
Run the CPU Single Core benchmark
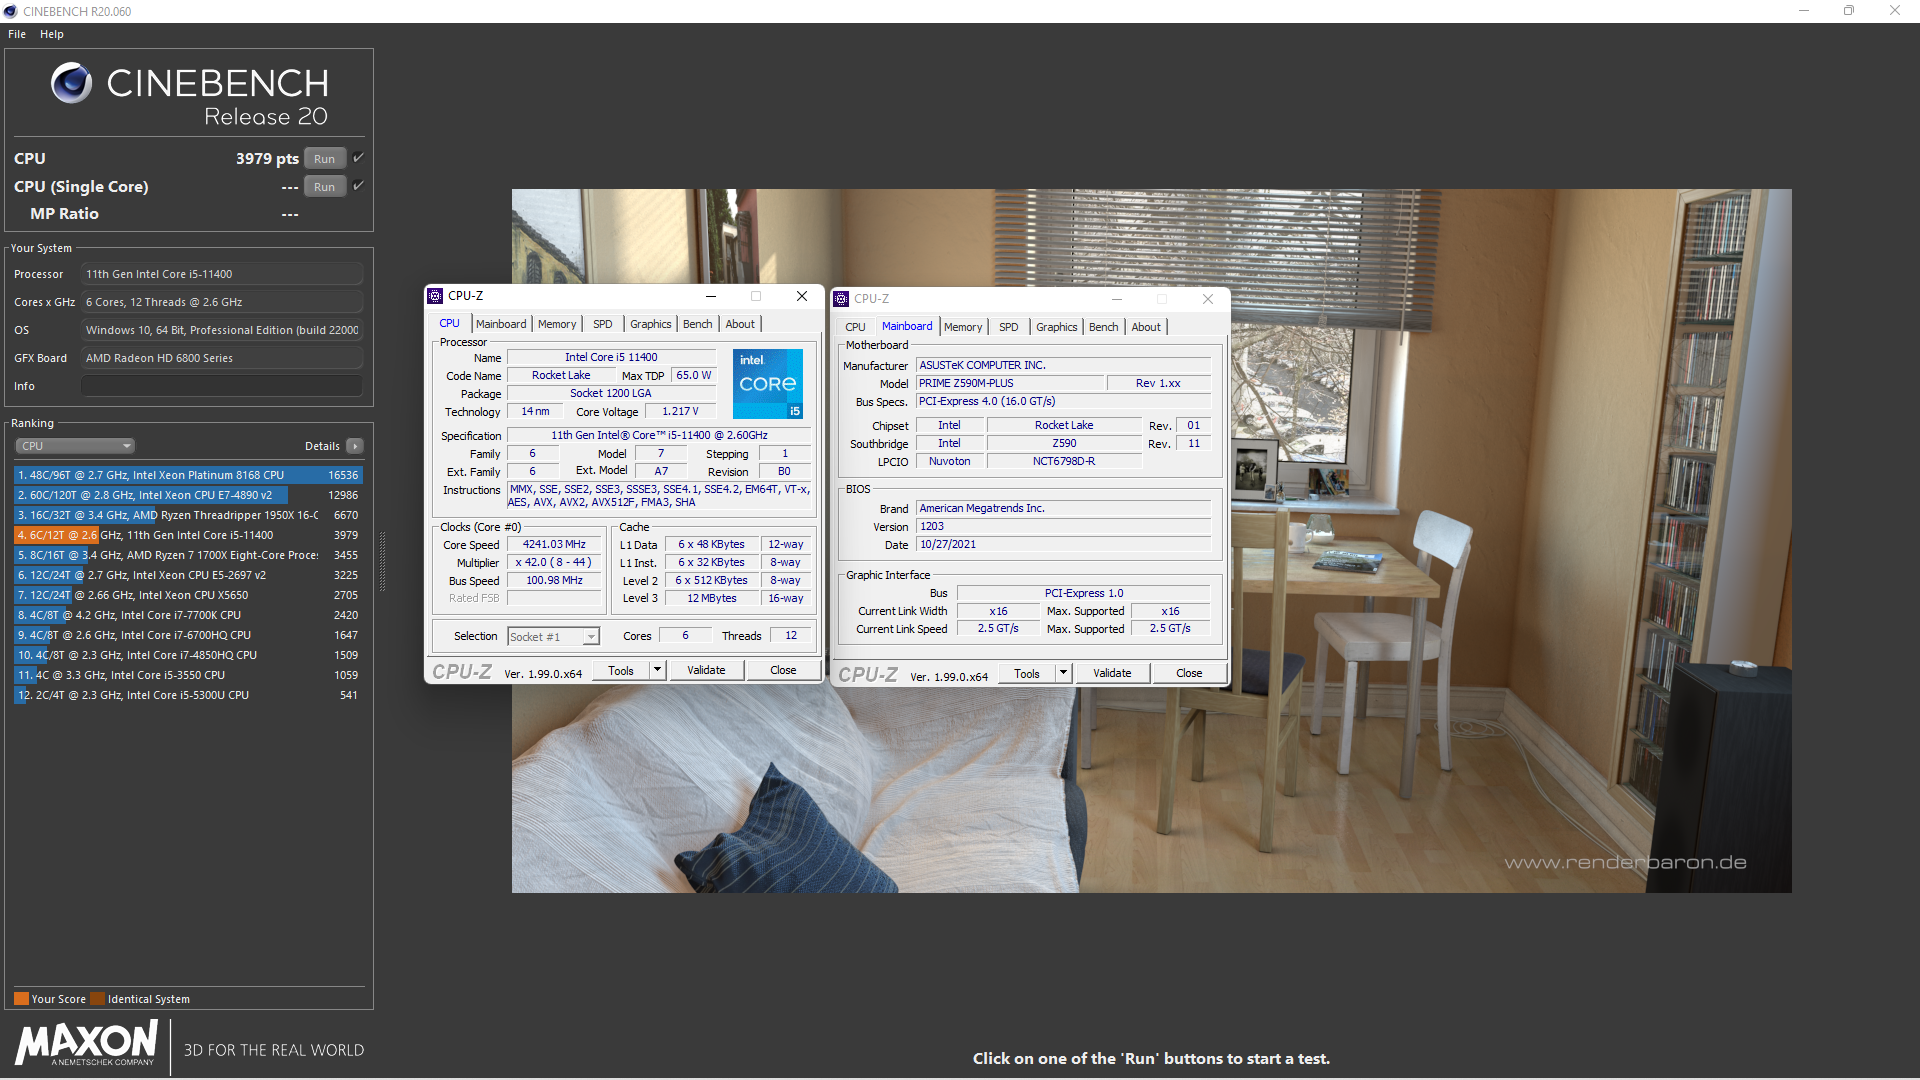(x=324, y=186)
